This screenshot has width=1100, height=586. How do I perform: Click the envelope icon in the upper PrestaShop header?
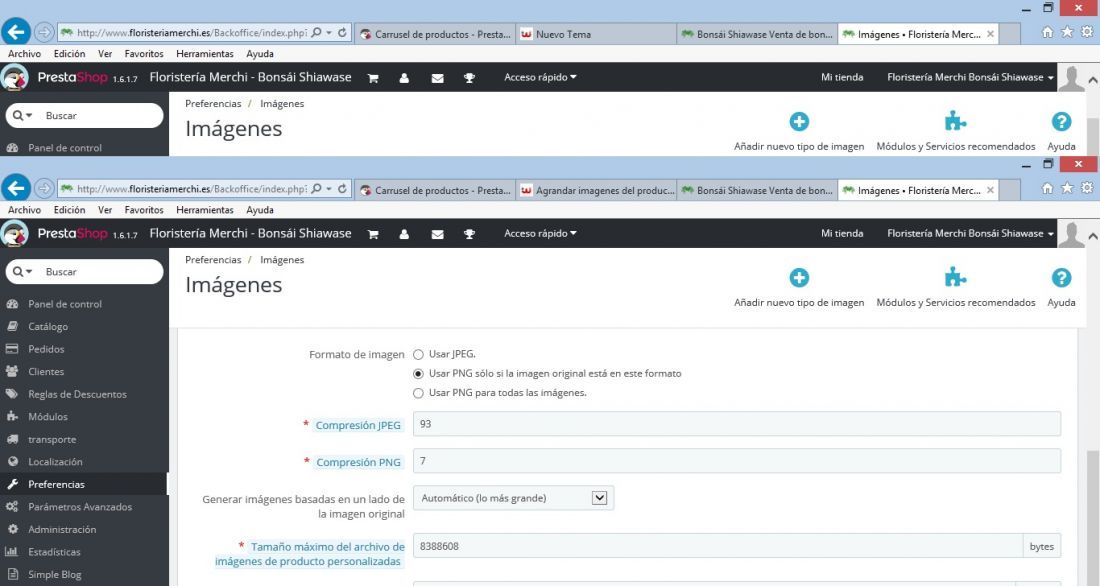[x=438, y=79]
